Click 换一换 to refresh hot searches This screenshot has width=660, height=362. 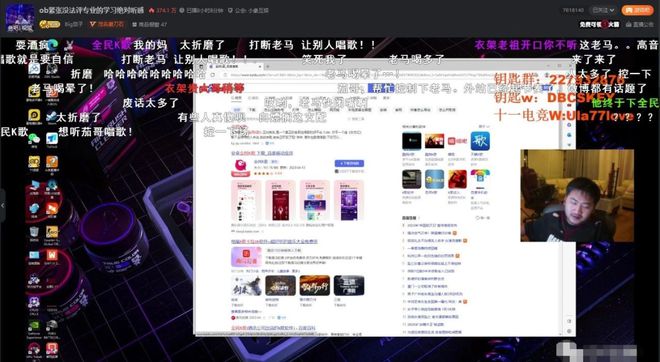(482, 218)
